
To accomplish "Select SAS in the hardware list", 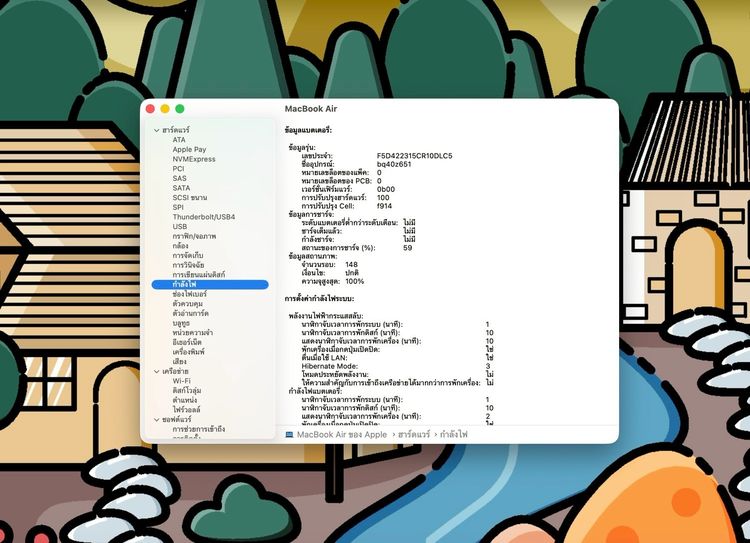I will (179, 178).
